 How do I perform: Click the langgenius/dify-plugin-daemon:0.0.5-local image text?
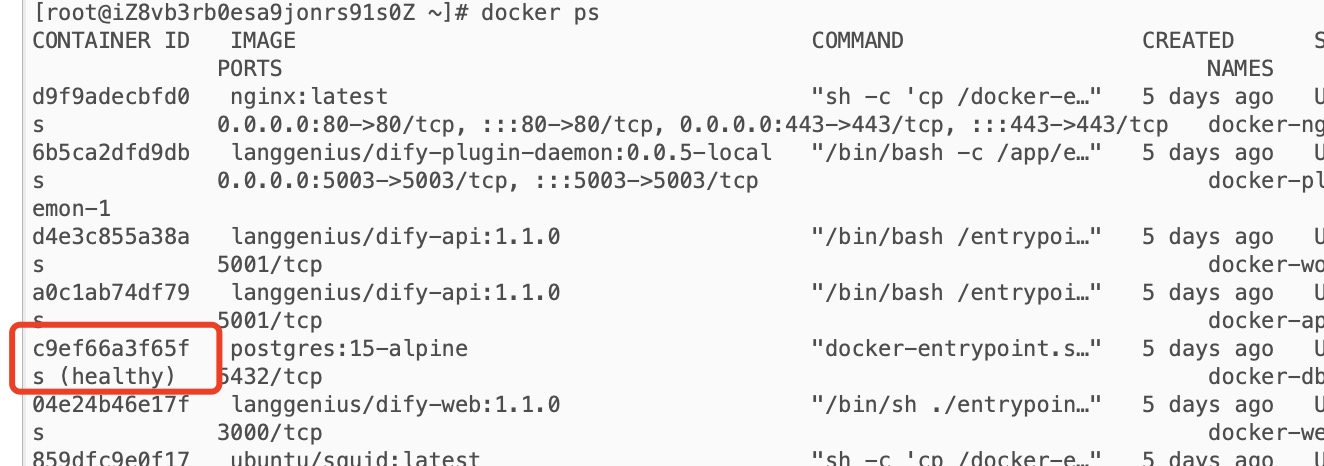tap(500, 153)
